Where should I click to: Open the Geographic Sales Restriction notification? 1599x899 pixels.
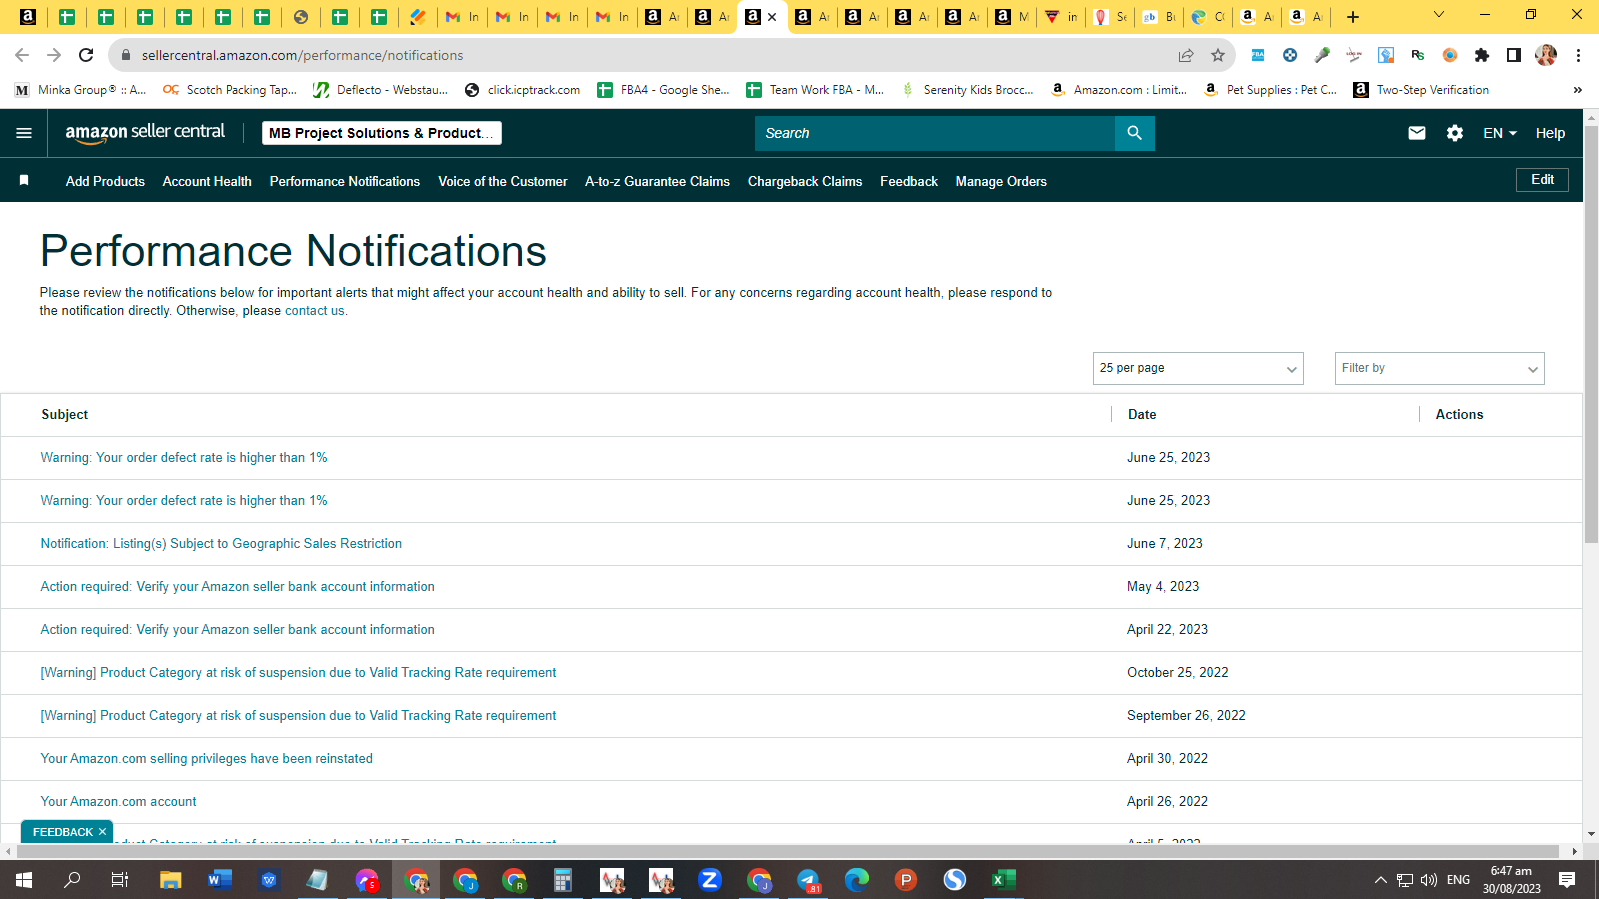click(x=221, y=544)
